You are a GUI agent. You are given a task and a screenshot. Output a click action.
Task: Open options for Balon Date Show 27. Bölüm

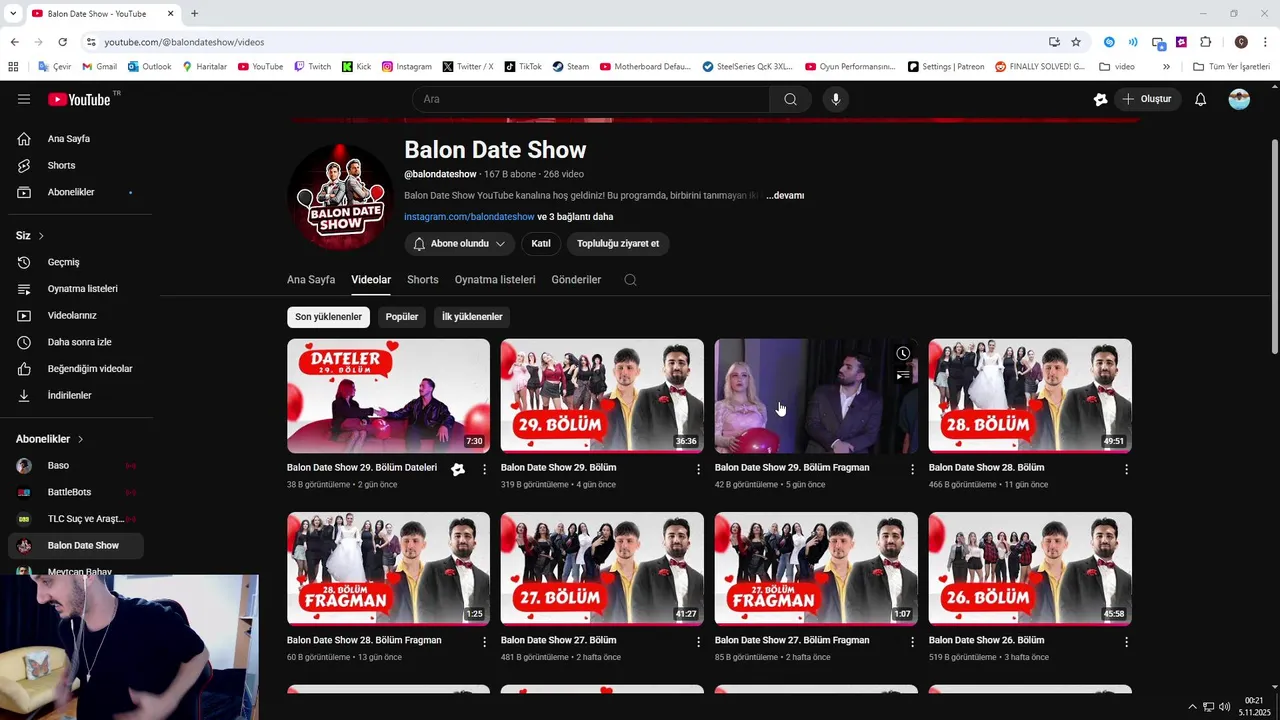[699, 641]
